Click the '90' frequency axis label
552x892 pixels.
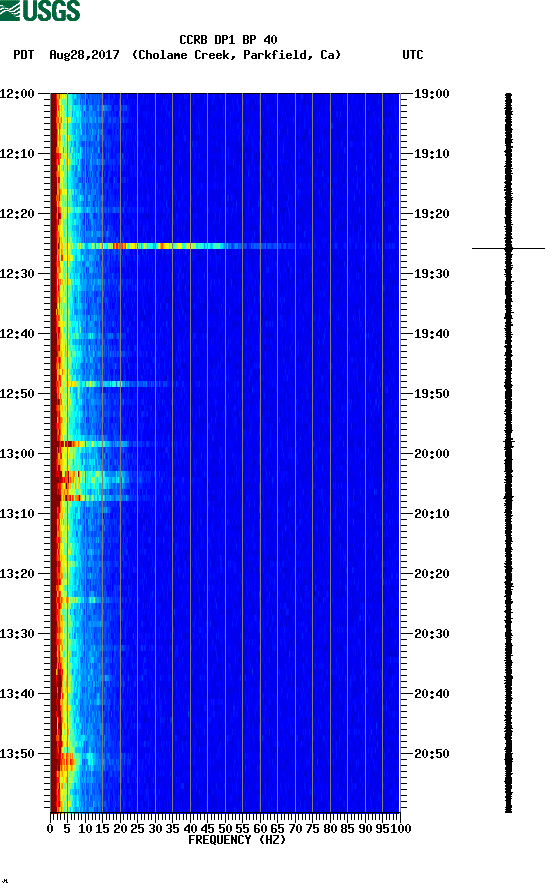tap(365, 829)
